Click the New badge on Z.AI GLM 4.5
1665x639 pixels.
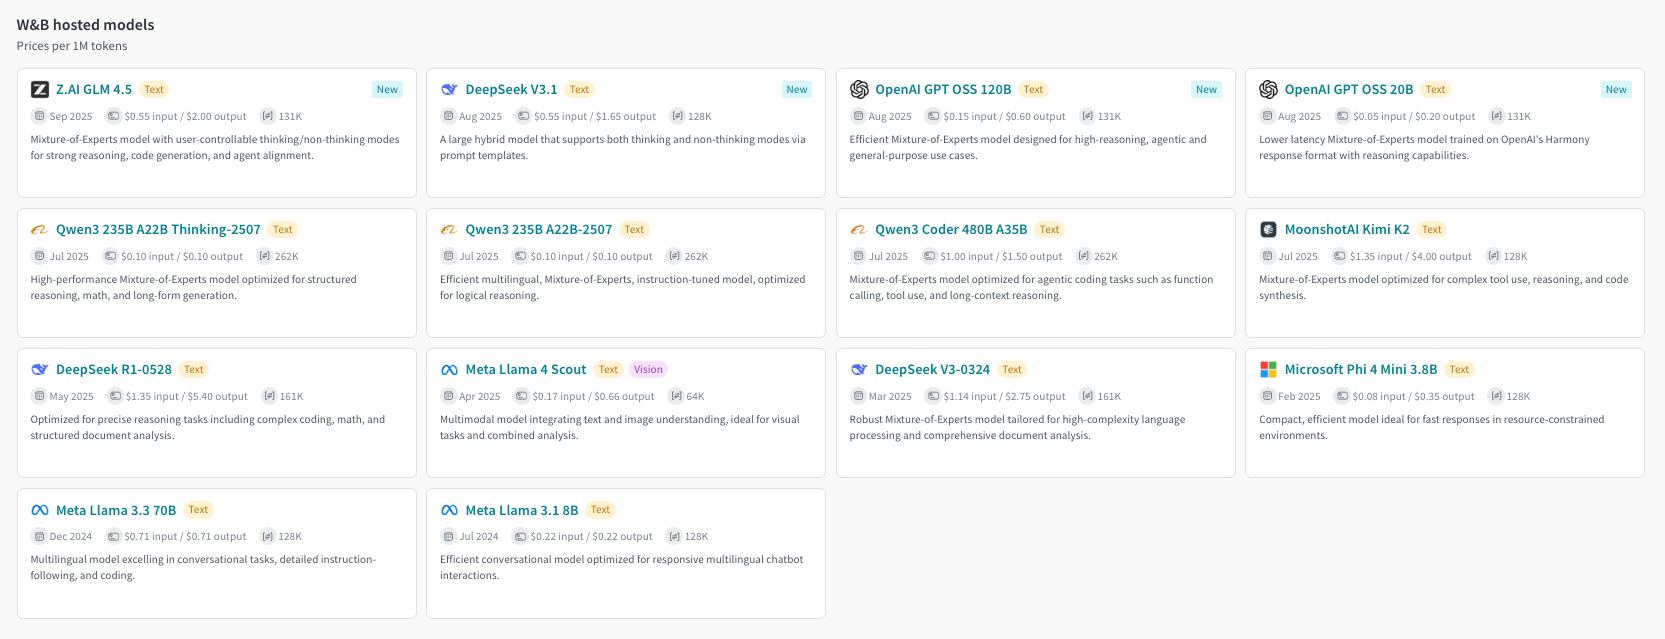(387, 89)
